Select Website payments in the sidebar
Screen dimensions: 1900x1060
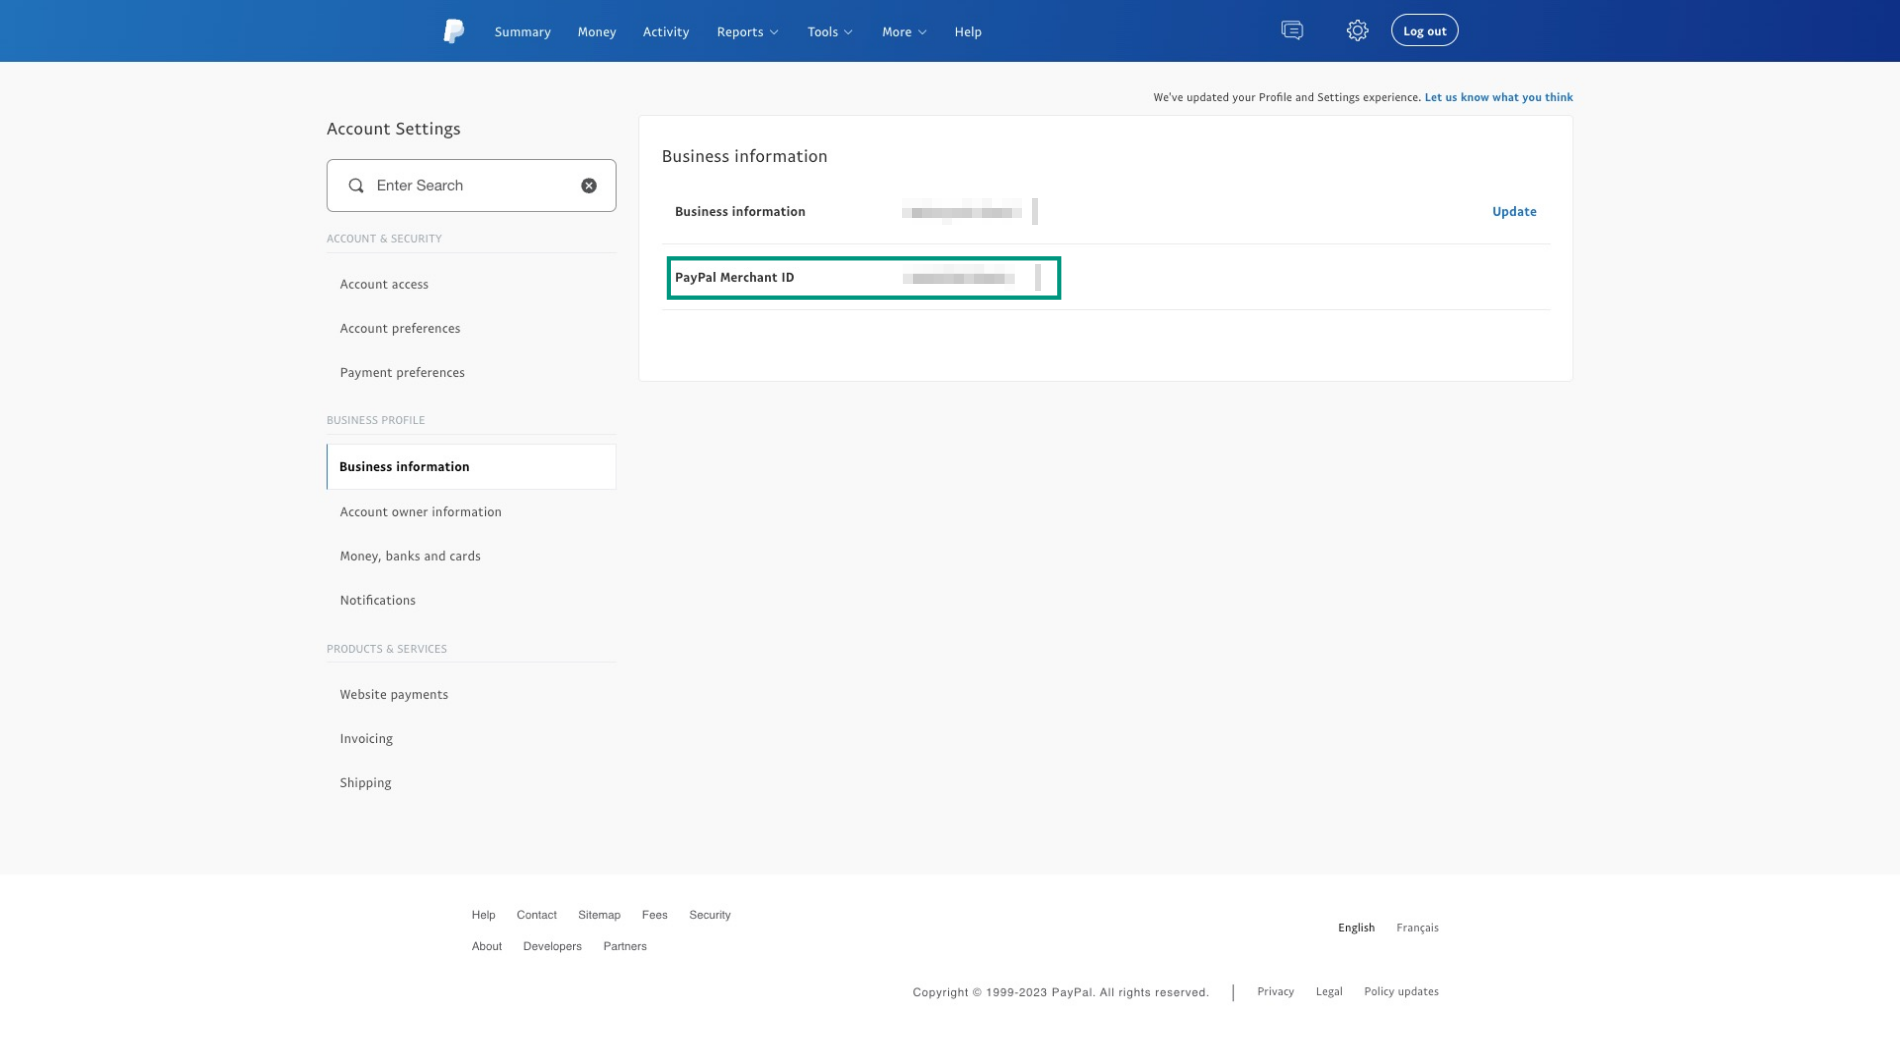[394, 694]
